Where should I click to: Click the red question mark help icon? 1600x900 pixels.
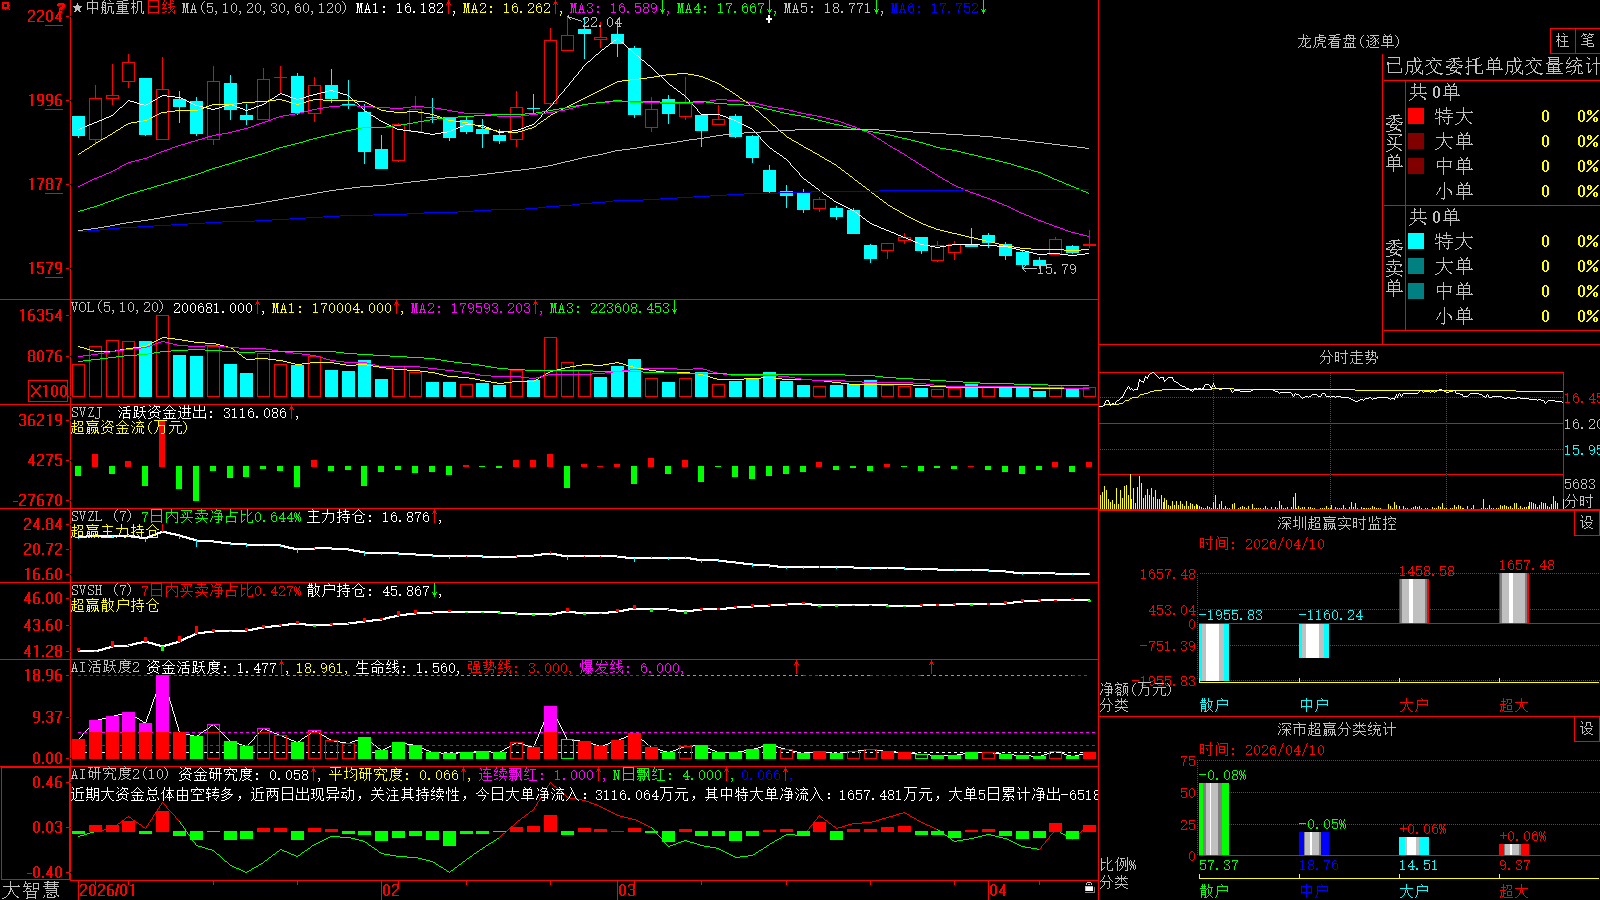tap(62, 8)
